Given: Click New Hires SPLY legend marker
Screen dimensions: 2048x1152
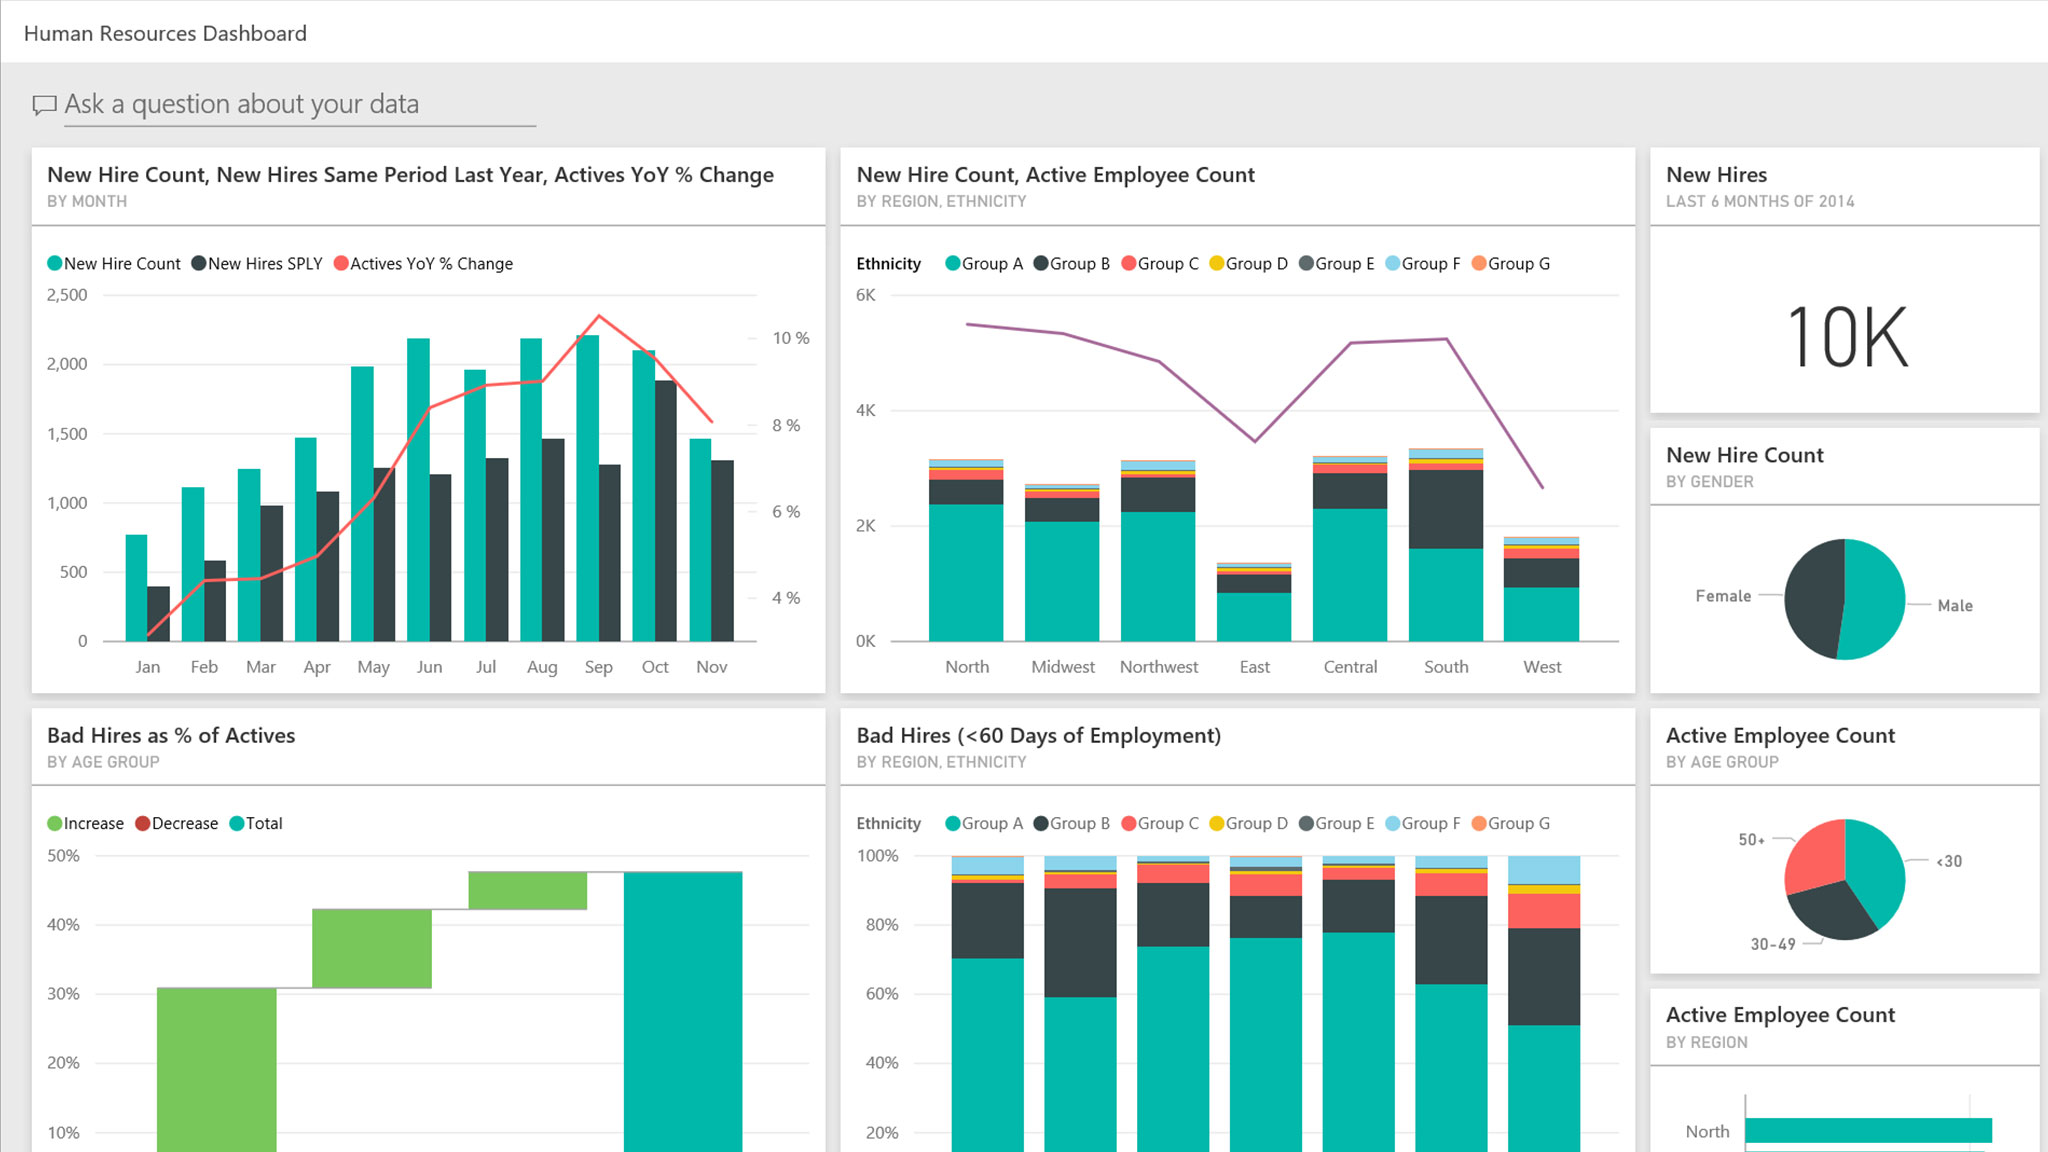Looking at the screenshot, I should [x=199, y=264].
